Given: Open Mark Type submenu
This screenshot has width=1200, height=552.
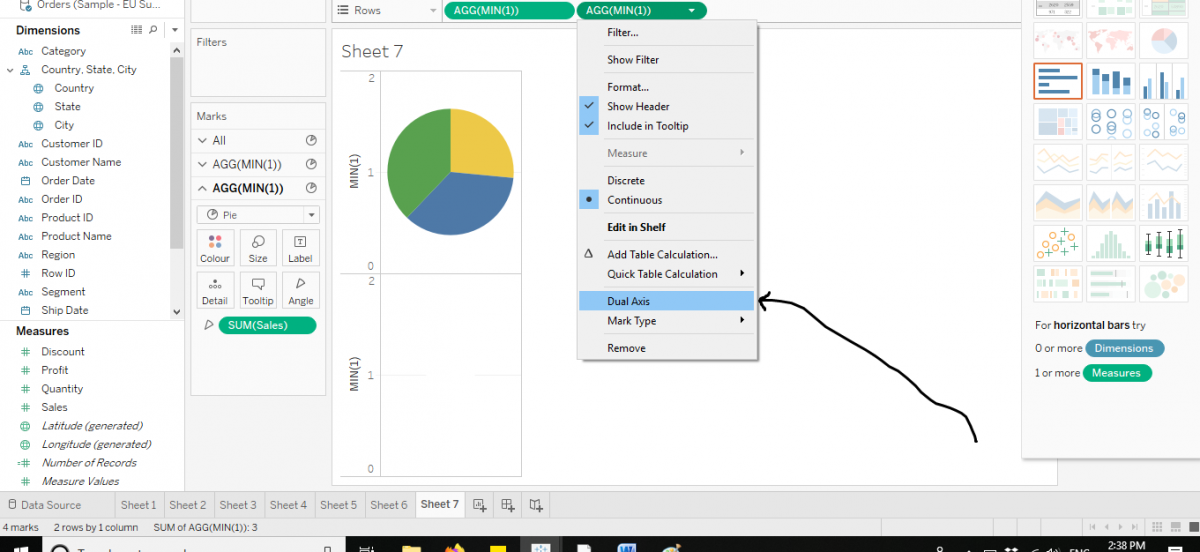Looking at the screenshot, I should (667, 321).
